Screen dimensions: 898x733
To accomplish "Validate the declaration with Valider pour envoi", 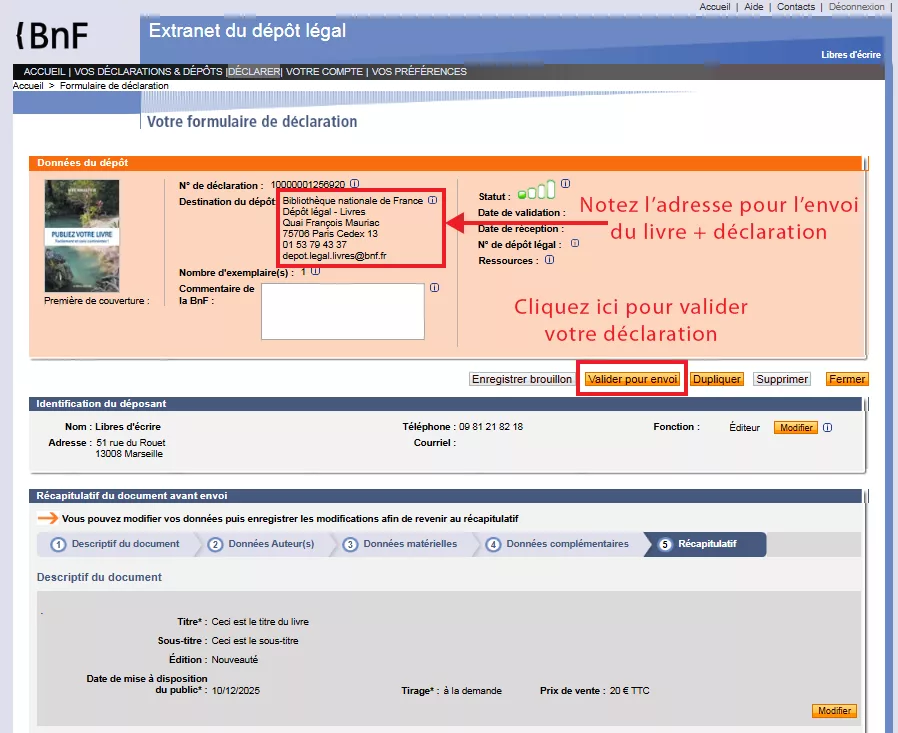I will (x=631, y=378).
